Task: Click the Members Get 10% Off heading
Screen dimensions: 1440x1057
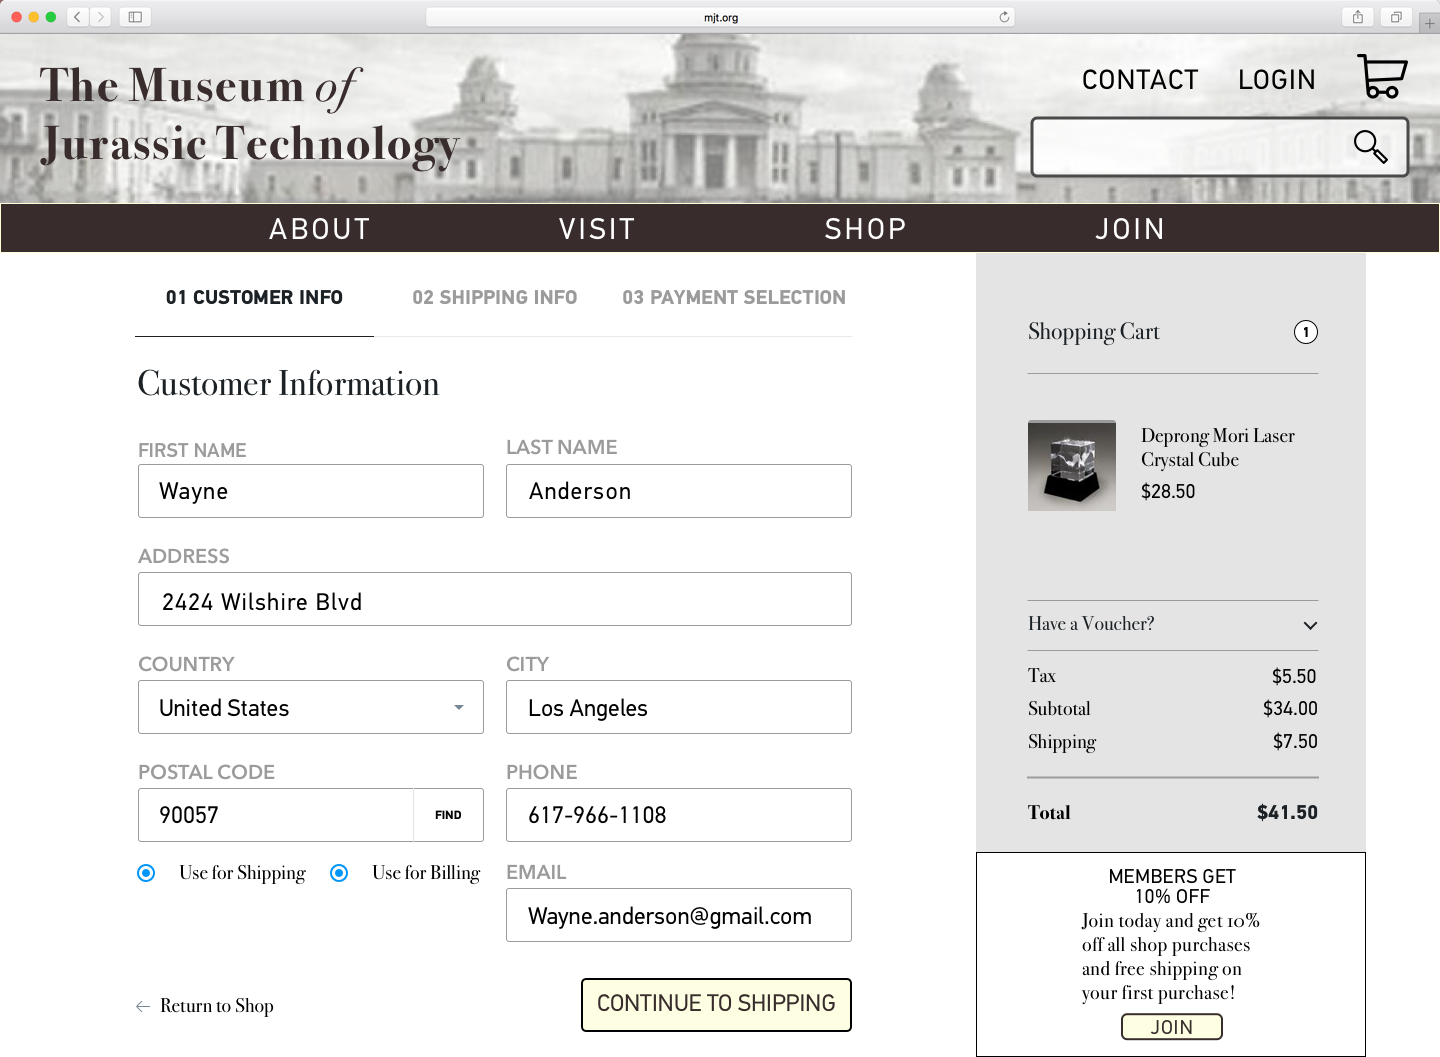Action: (x=1172, y=886)
